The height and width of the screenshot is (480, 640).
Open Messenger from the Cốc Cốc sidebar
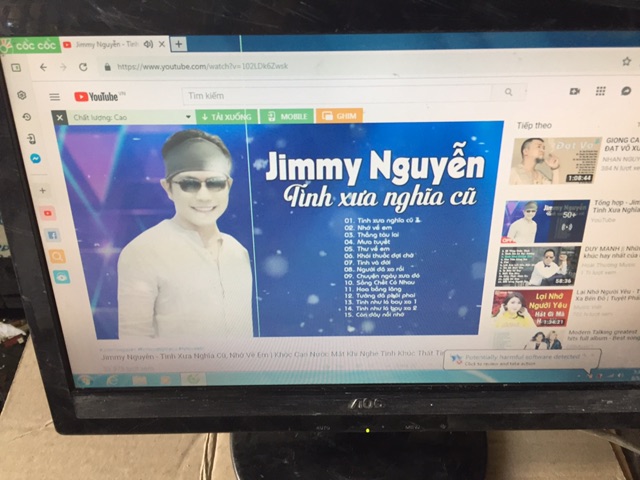coord(35,158)
